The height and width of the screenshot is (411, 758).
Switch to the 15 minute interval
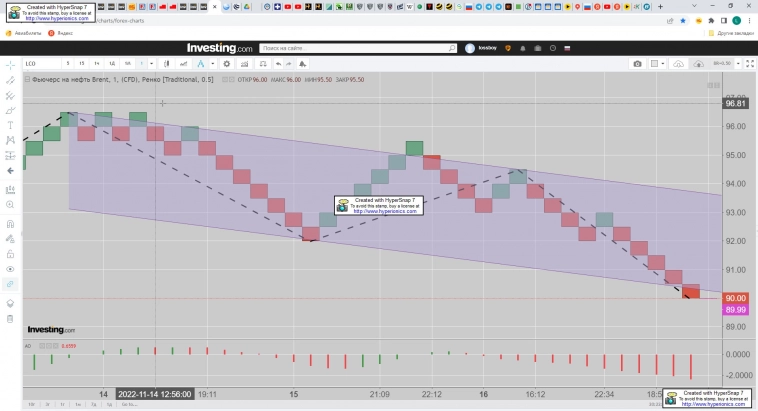tap(82, 64)
